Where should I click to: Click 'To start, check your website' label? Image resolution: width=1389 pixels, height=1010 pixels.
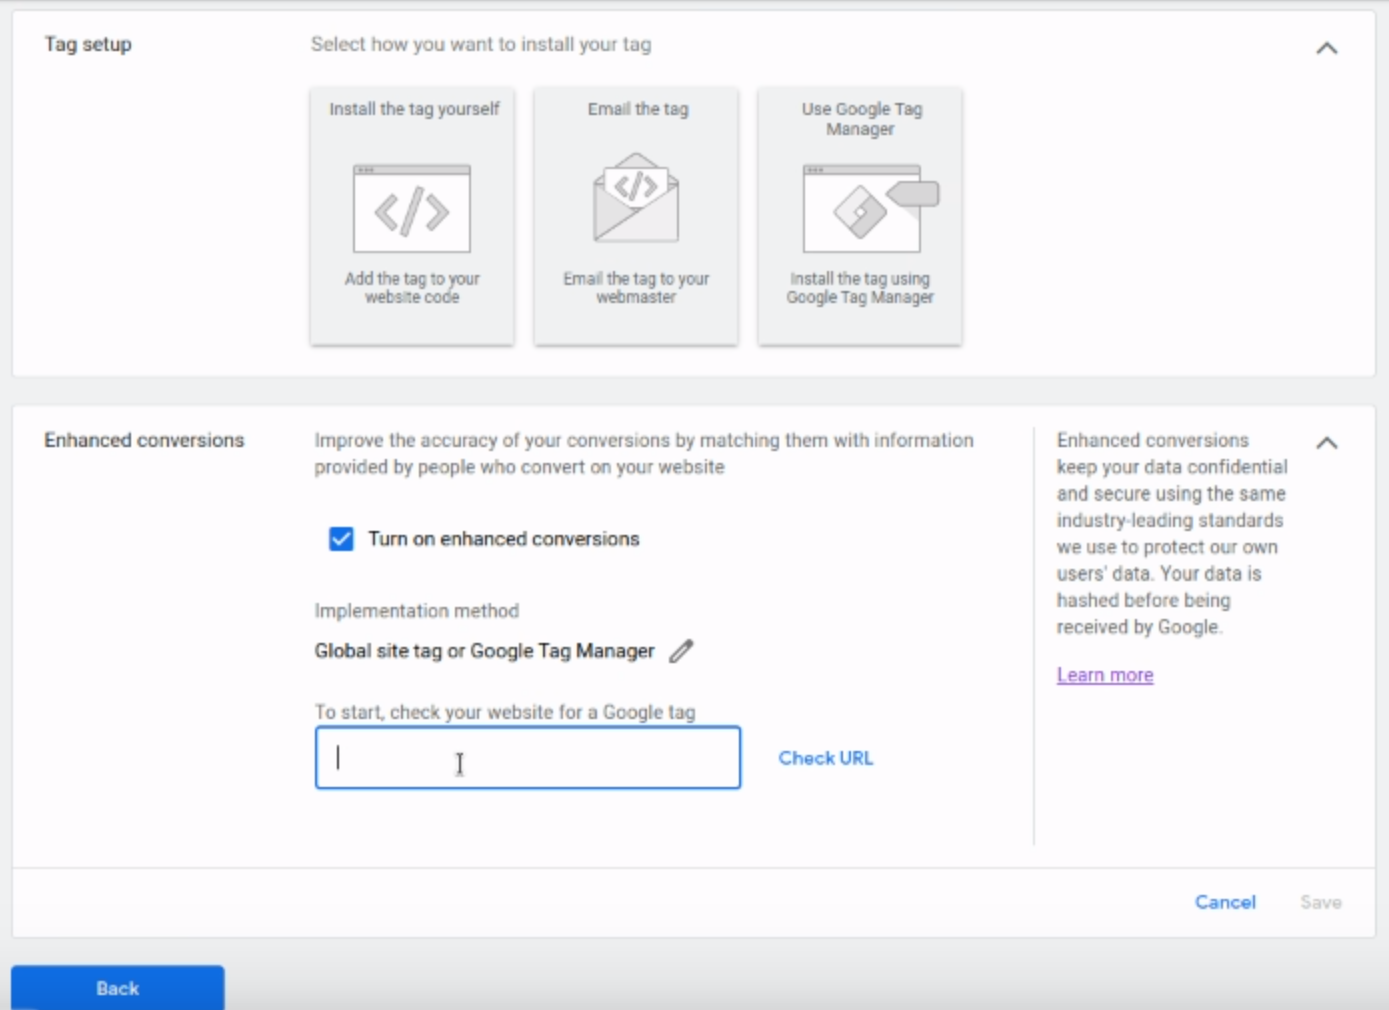[505, 712]
